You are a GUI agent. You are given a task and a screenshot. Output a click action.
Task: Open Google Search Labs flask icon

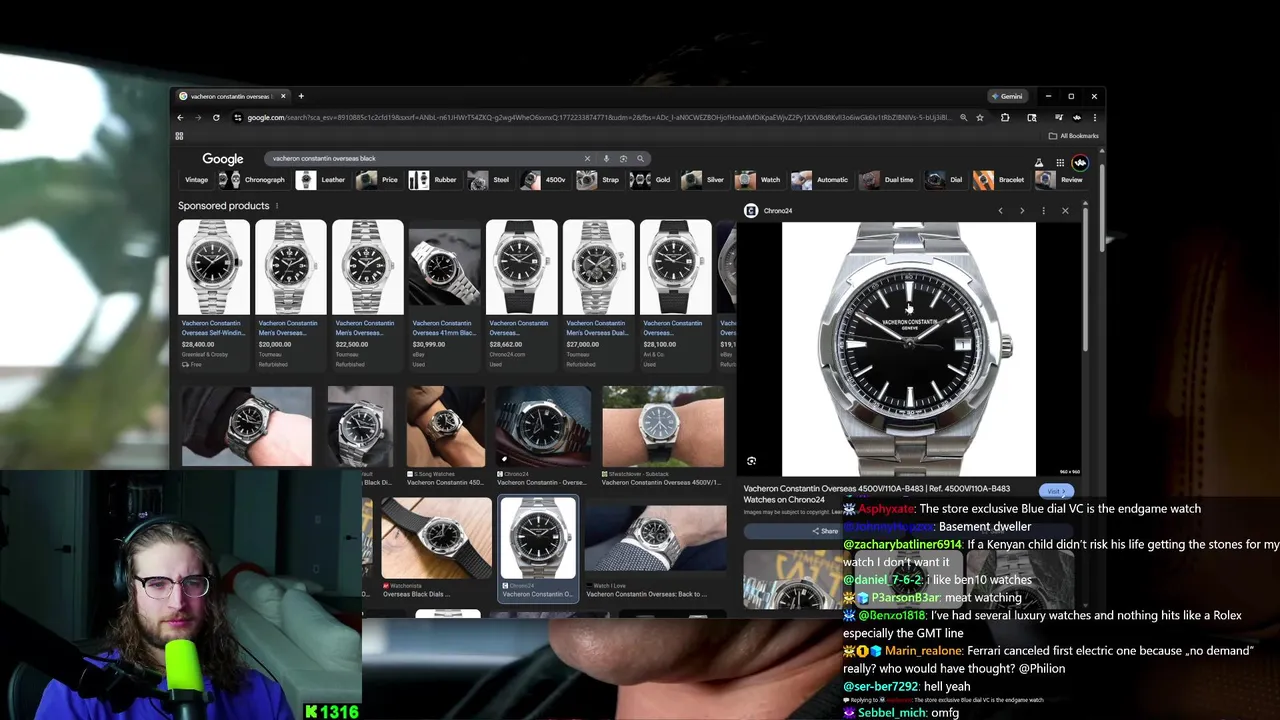(1039, 162)
